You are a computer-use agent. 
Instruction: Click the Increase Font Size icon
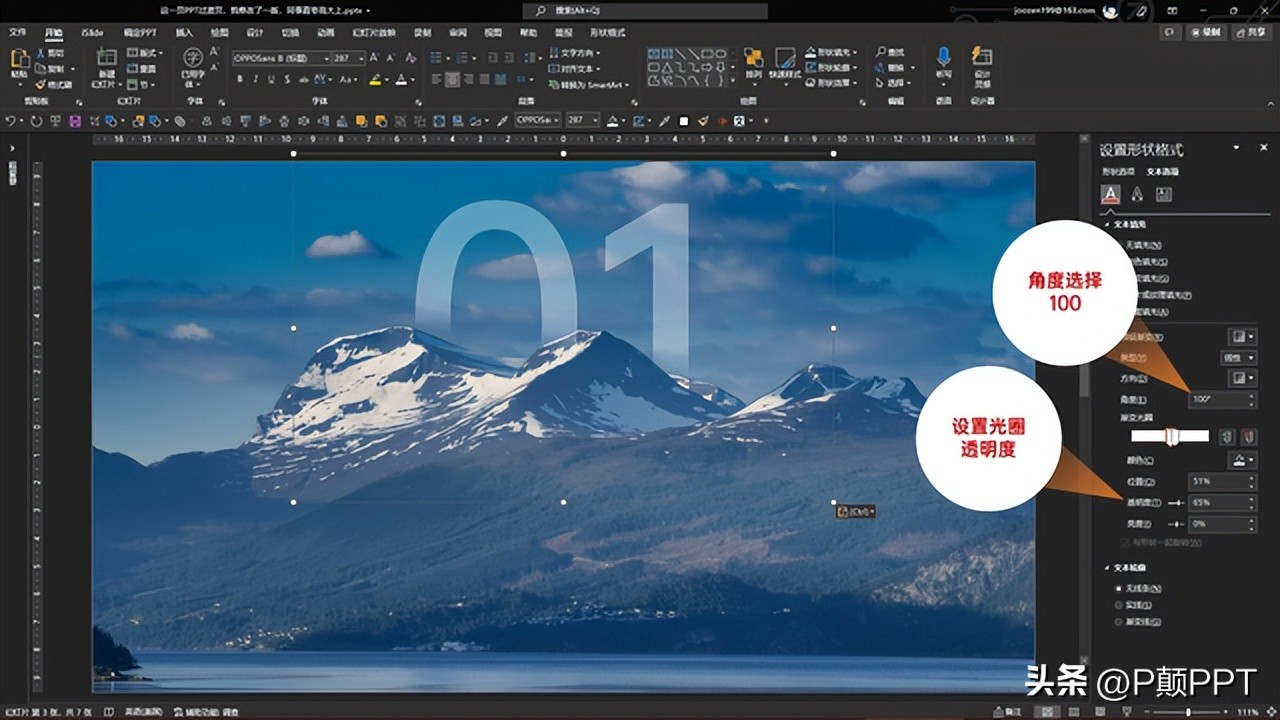pos(376,58)
